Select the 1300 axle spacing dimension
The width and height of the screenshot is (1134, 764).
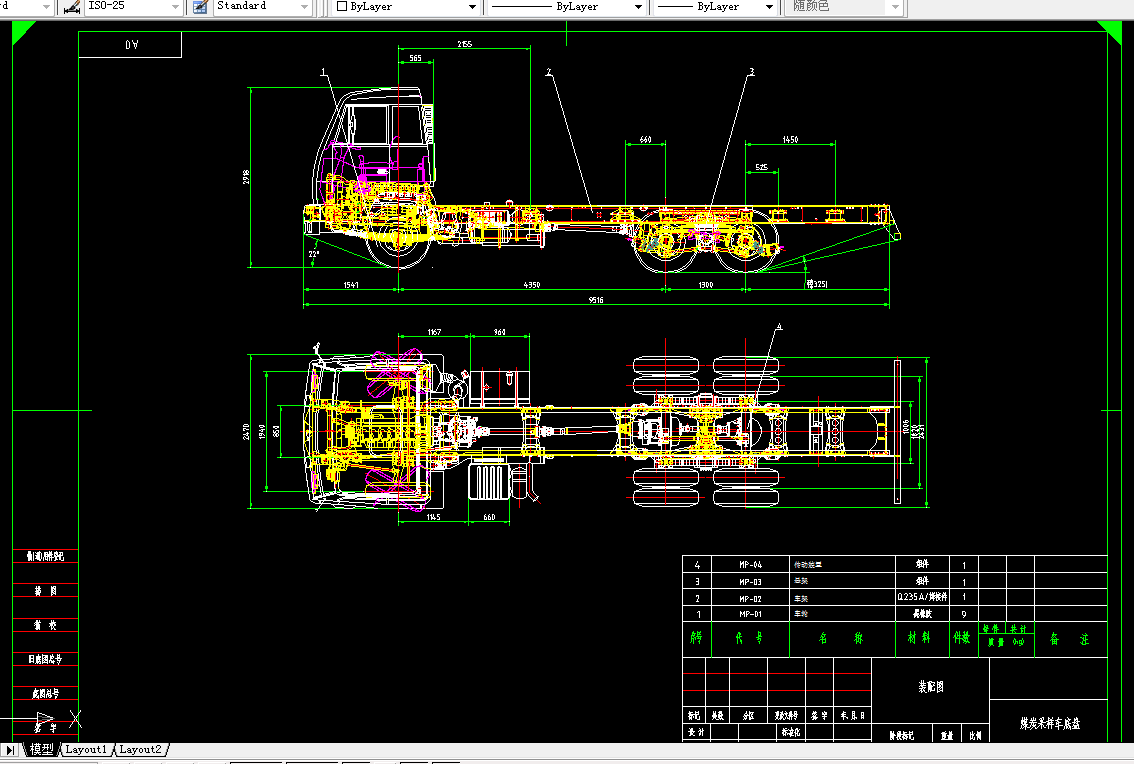coord(706,285)
